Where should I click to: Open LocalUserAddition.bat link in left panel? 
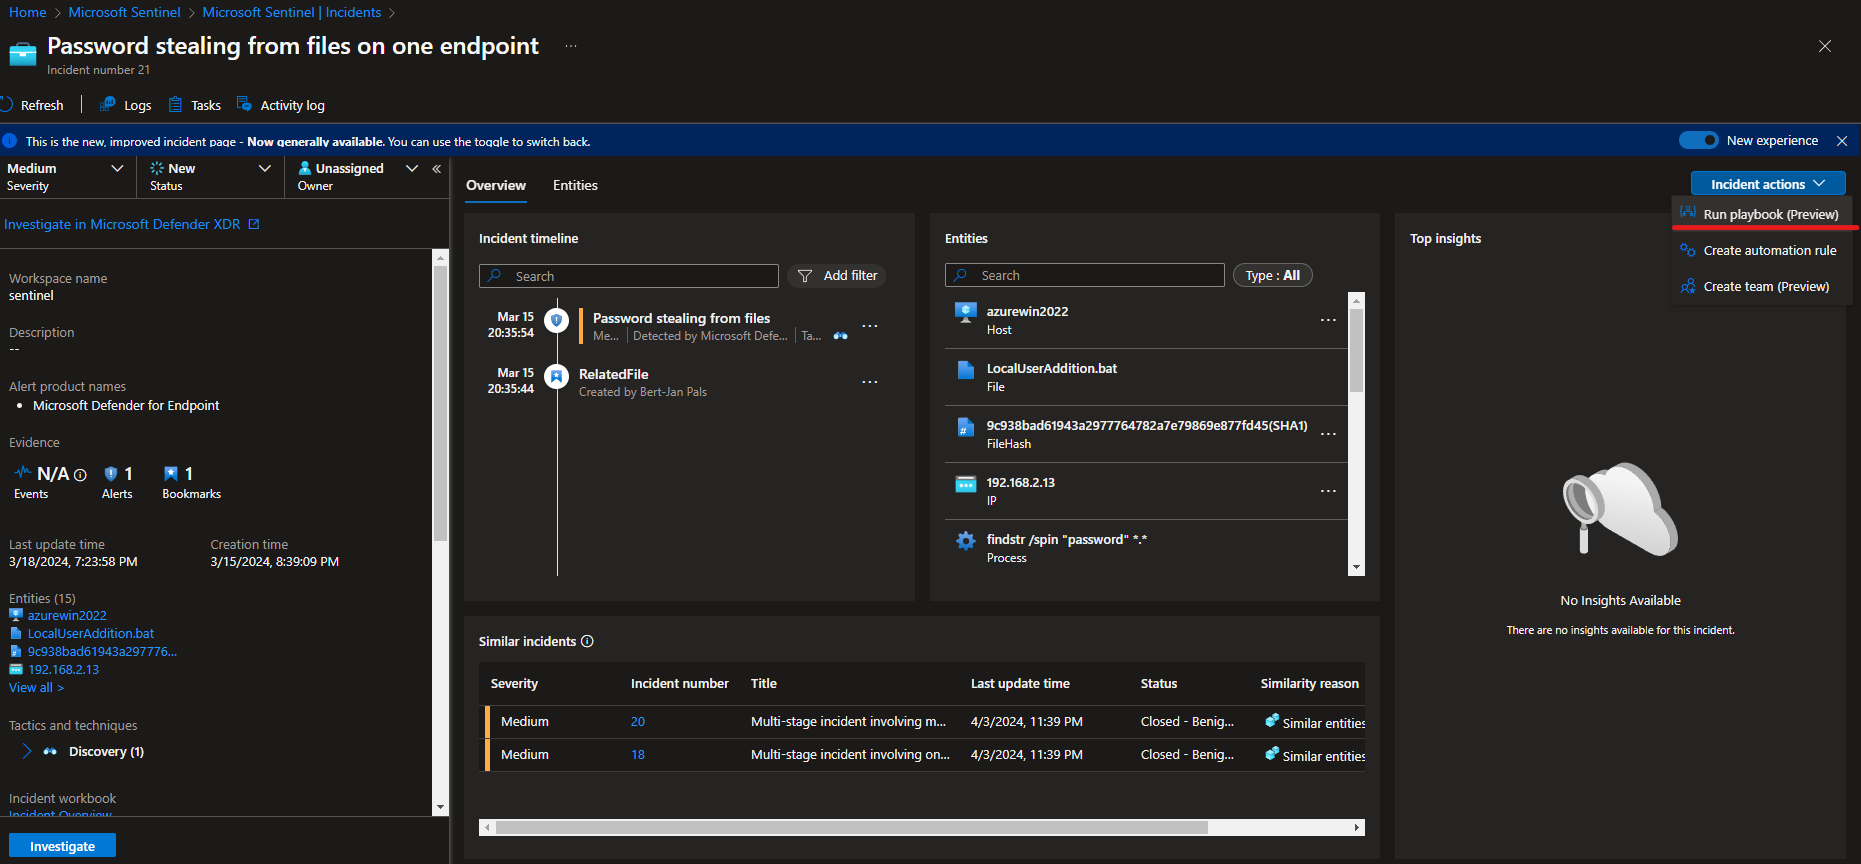coord(91,633)
